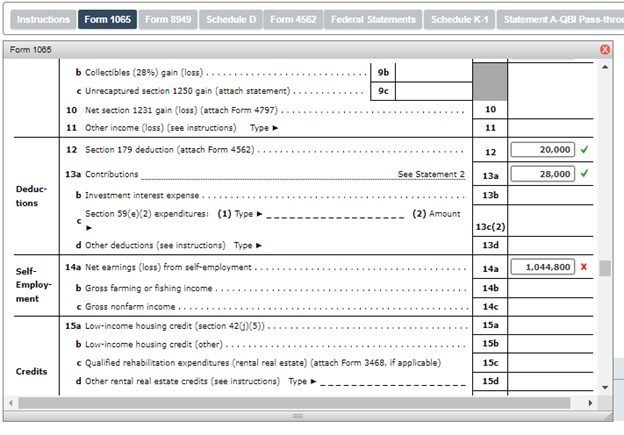The image size is (624, 435).
Task: Click the 'Credits' section label
Action: coord(31,371)
